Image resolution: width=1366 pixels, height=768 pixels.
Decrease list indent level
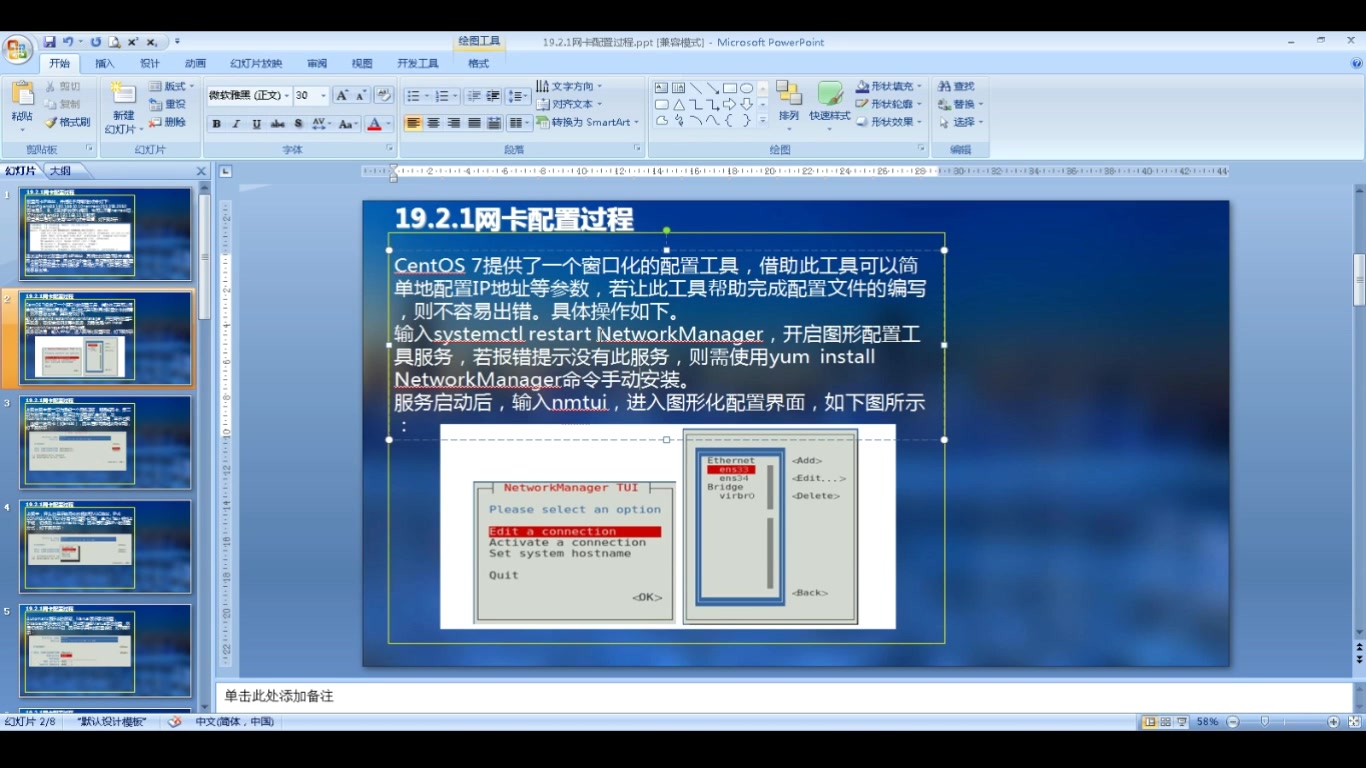[x=474, y=96]
